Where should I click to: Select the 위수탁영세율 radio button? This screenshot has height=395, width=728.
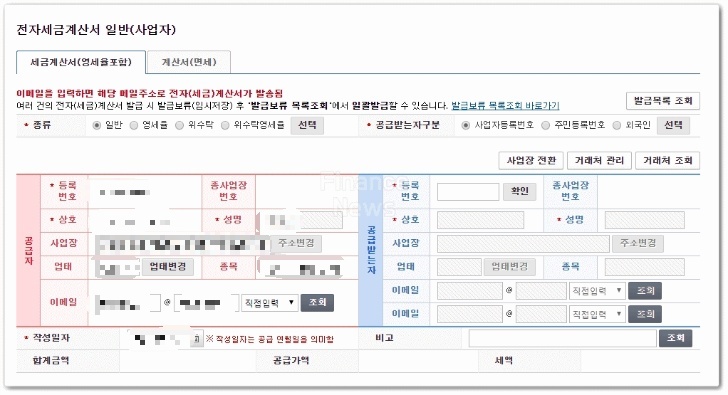225,125
